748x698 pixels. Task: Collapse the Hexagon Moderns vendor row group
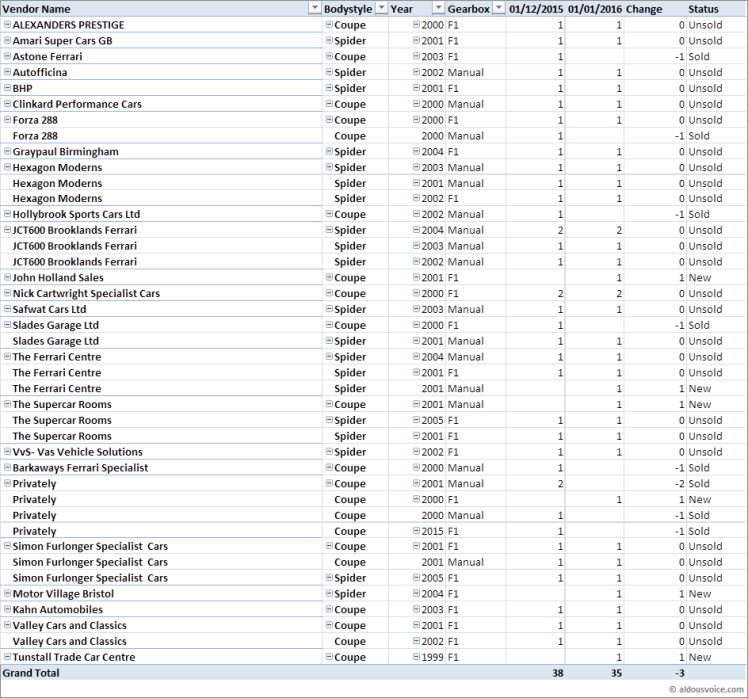click(7, 167)
